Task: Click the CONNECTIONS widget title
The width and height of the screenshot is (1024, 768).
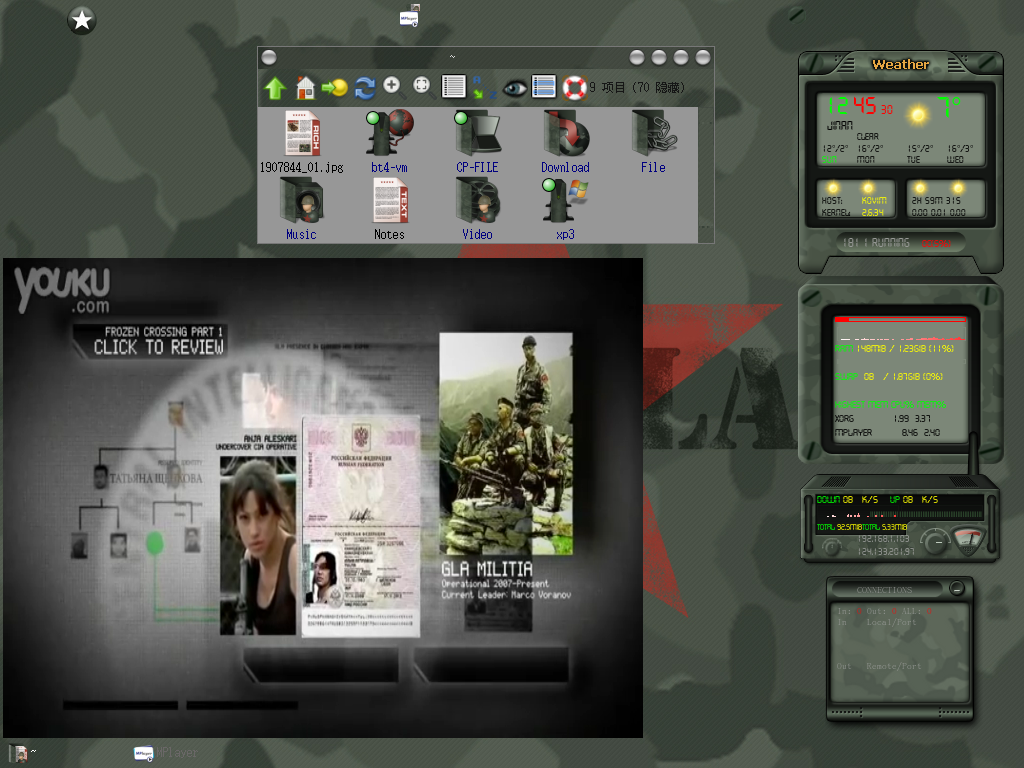Action: point(884,590)
